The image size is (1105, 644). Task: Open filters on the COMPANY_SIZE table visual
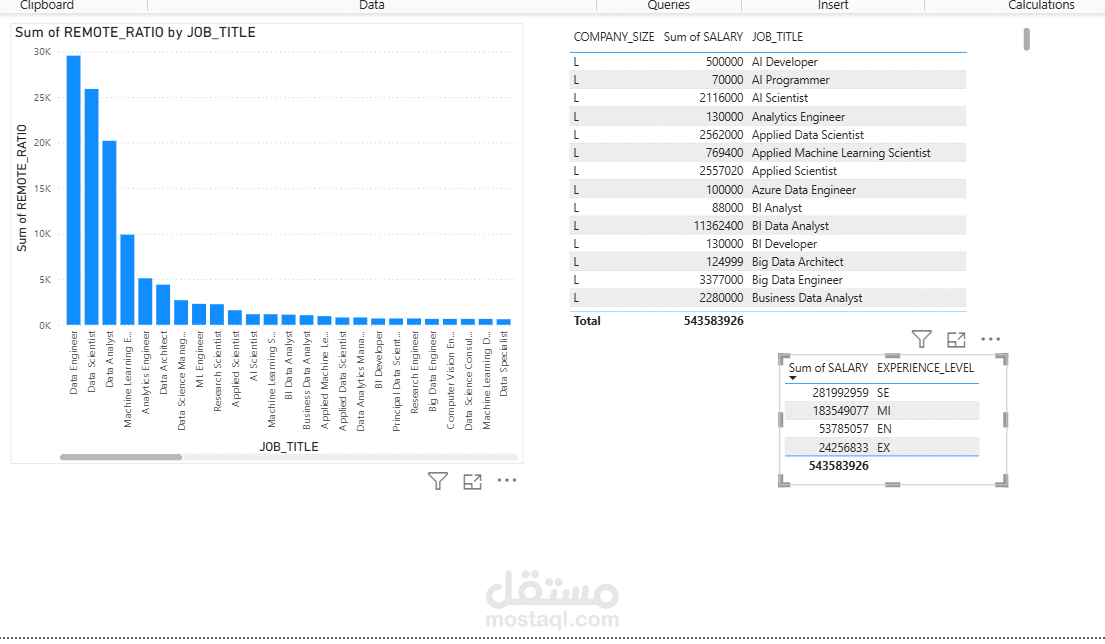(x=921, y=339)
